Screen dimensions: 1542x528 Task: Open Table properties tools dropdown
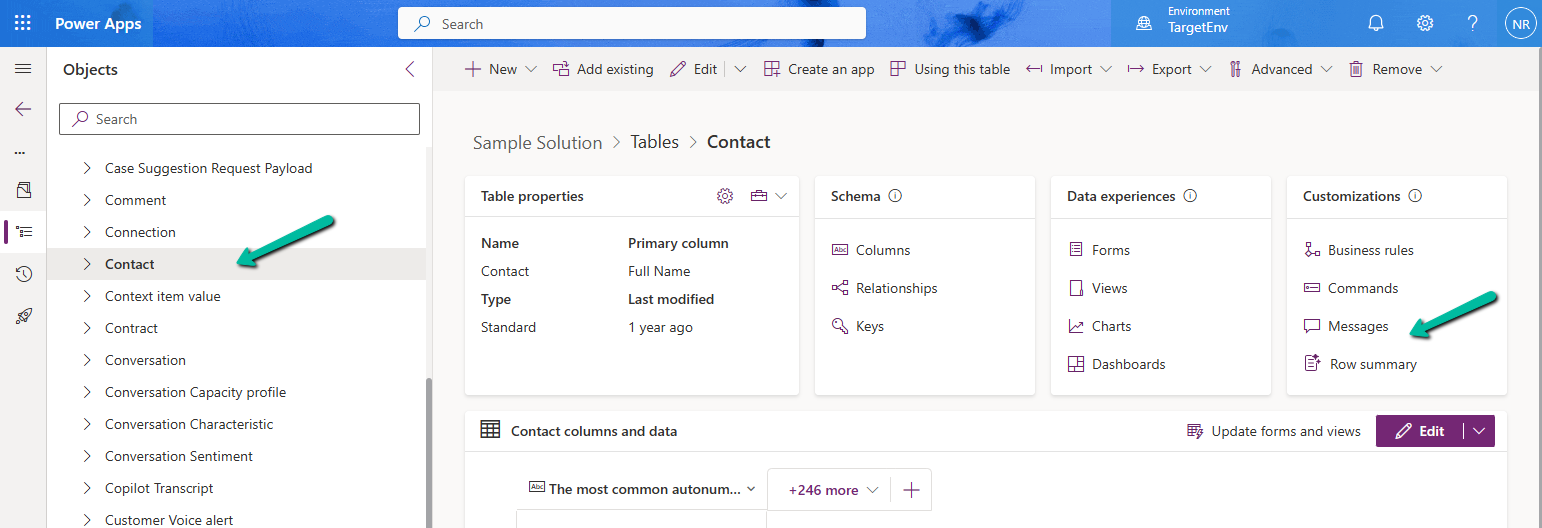click(x=769, y=196)
